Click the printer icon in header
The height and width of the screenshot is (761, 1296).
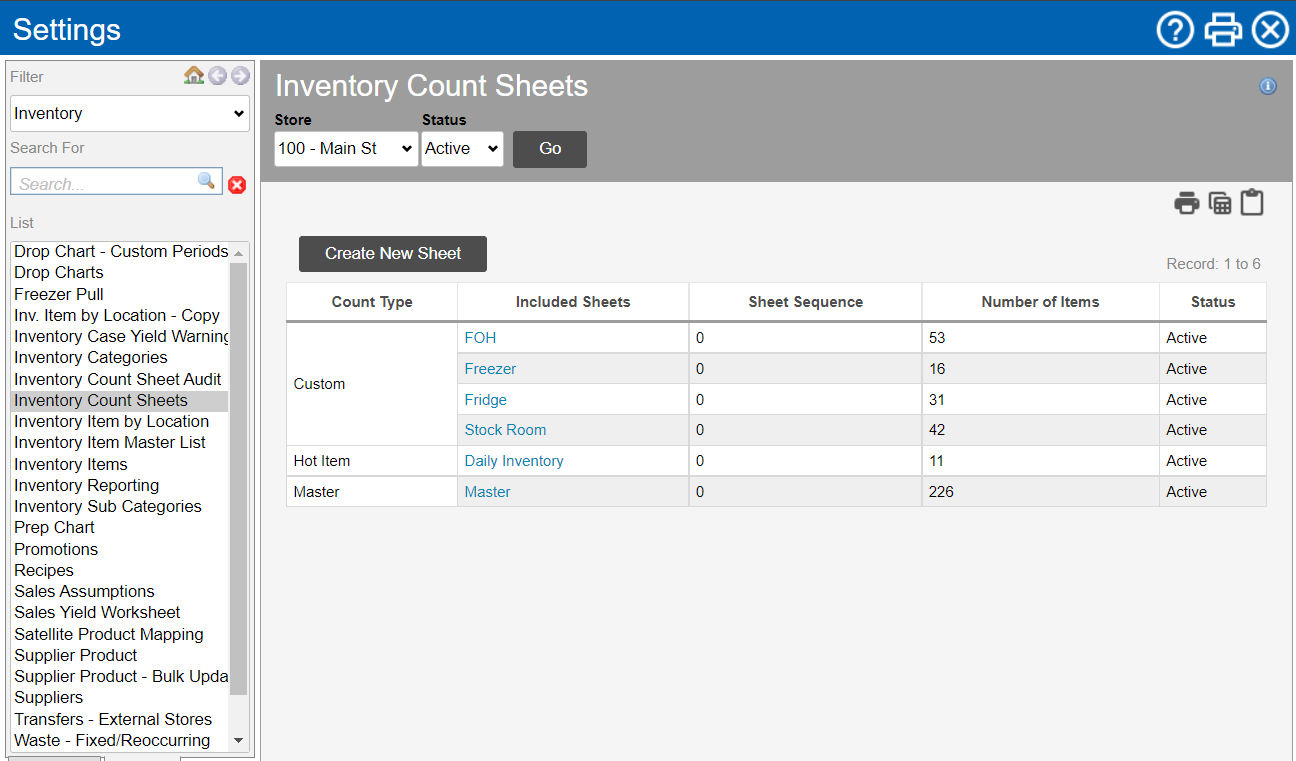click(1222, 29)
